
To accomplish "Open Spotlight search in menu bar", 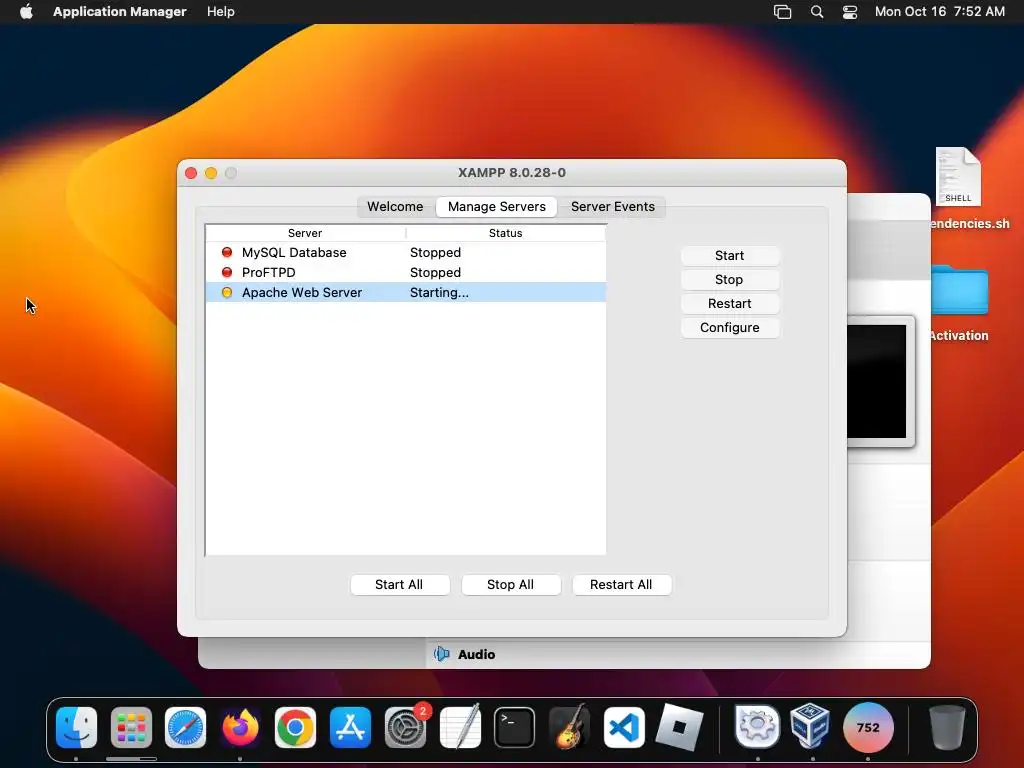I will click(817, 12).
